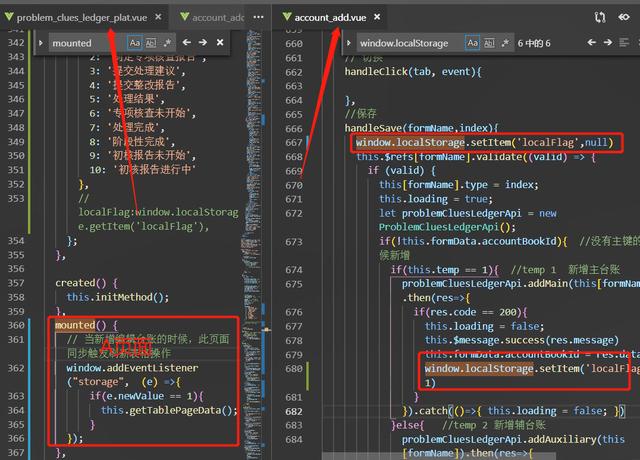This screenshot has width=640, height=460.
Task: Expand replace toggle in right find widget
Action: 349,43
